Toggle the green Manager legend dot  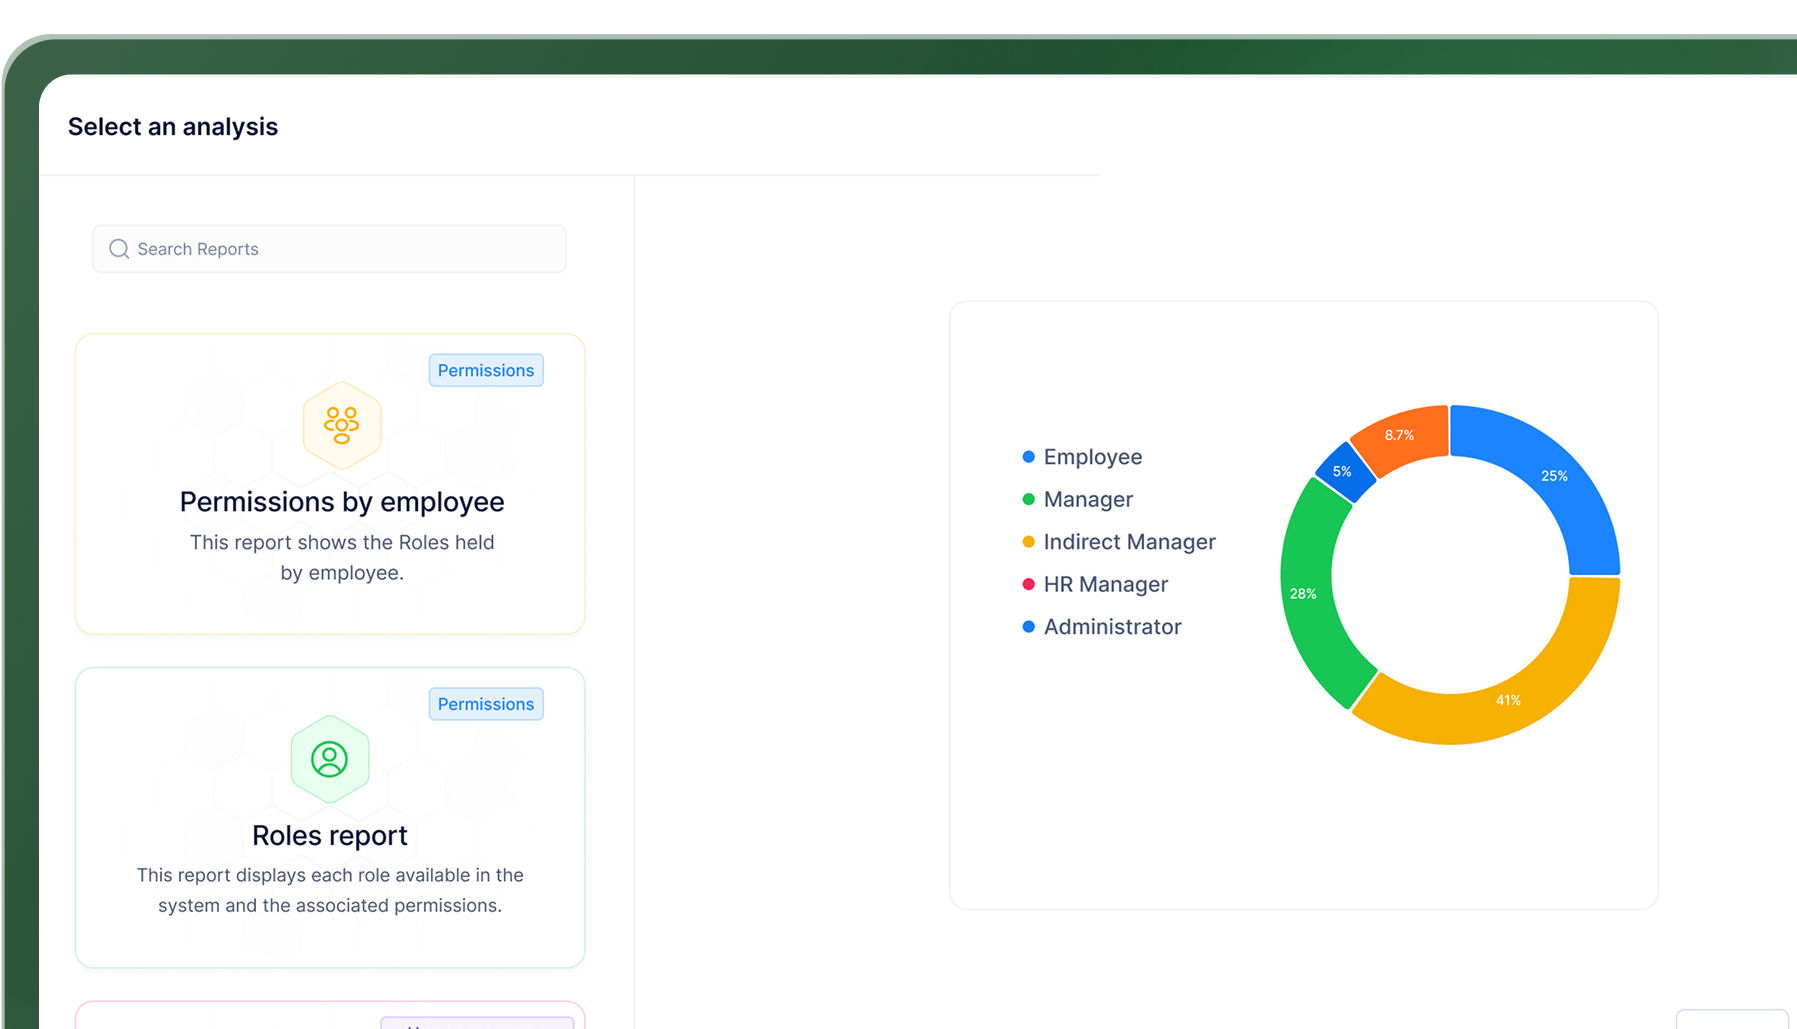(1028, 499)
